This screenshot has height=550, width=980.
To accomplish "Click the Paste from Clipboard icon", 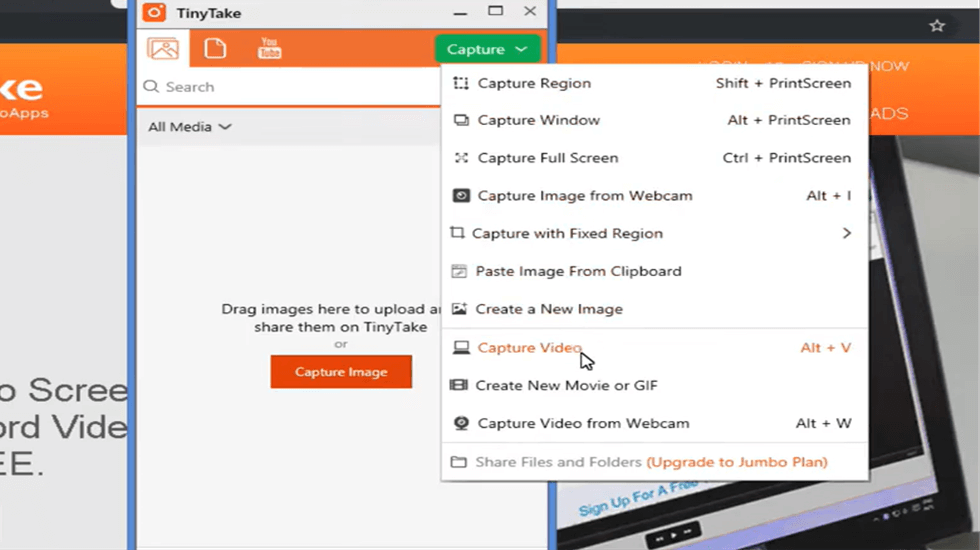I will pyautogui.click(x=459, y=271).
